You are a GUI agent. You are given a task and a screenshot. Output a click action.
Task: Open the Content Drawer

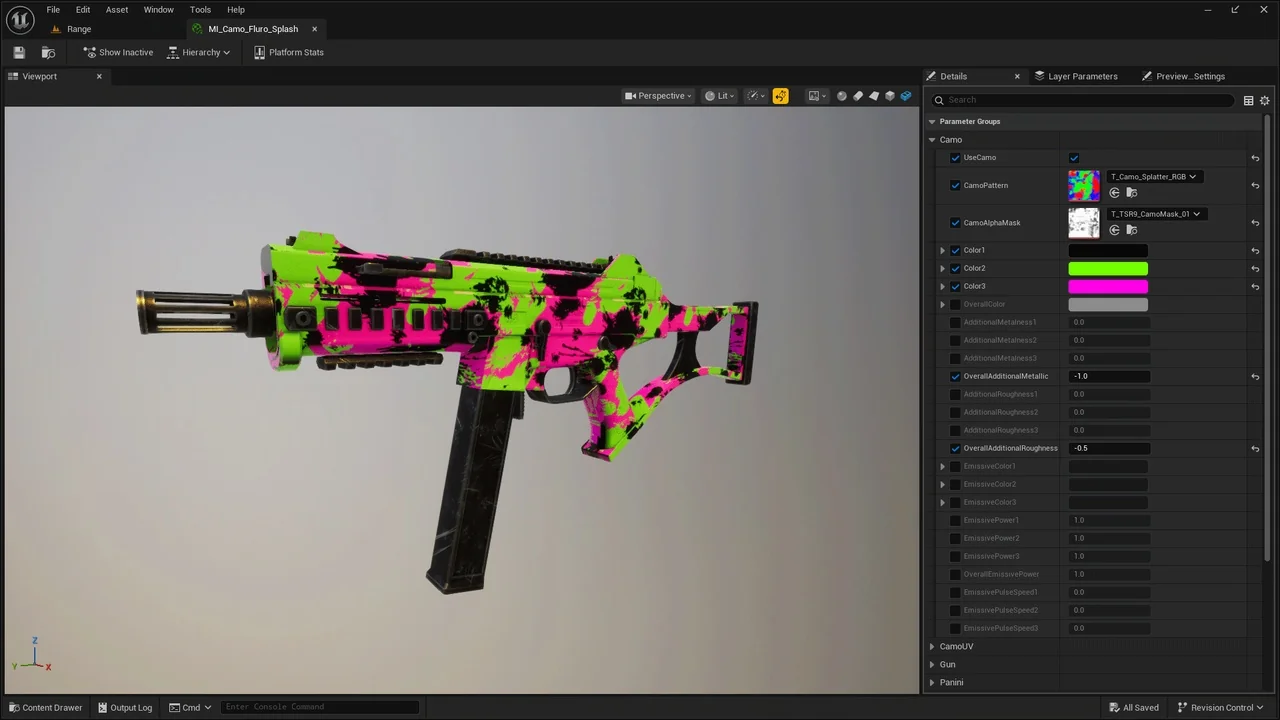click(x=45, y=707)
